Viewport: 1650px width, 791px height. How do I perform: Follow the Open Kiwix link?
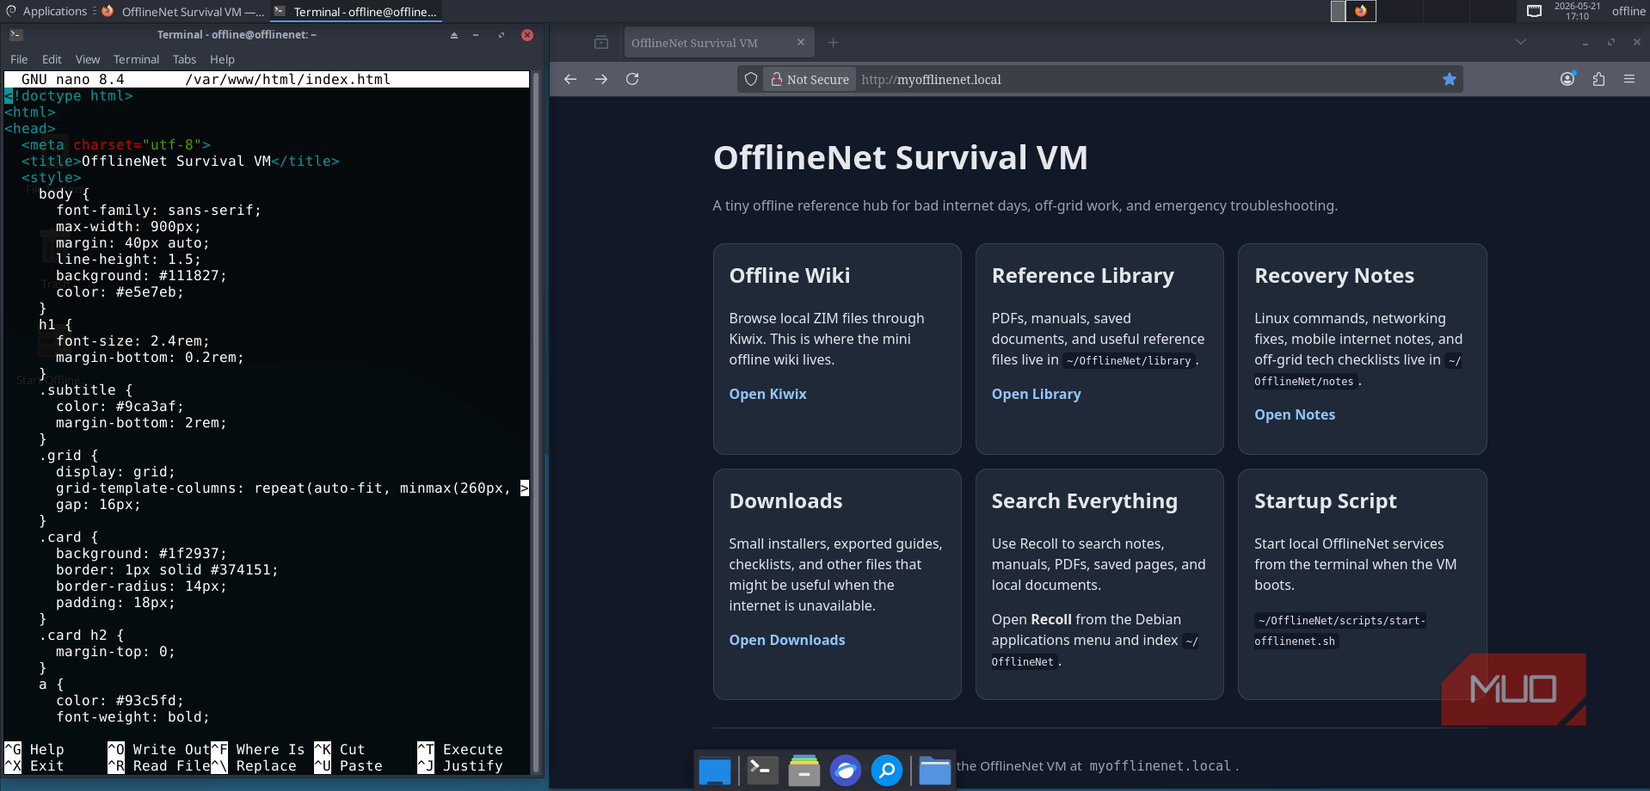(x=767, y=394)
